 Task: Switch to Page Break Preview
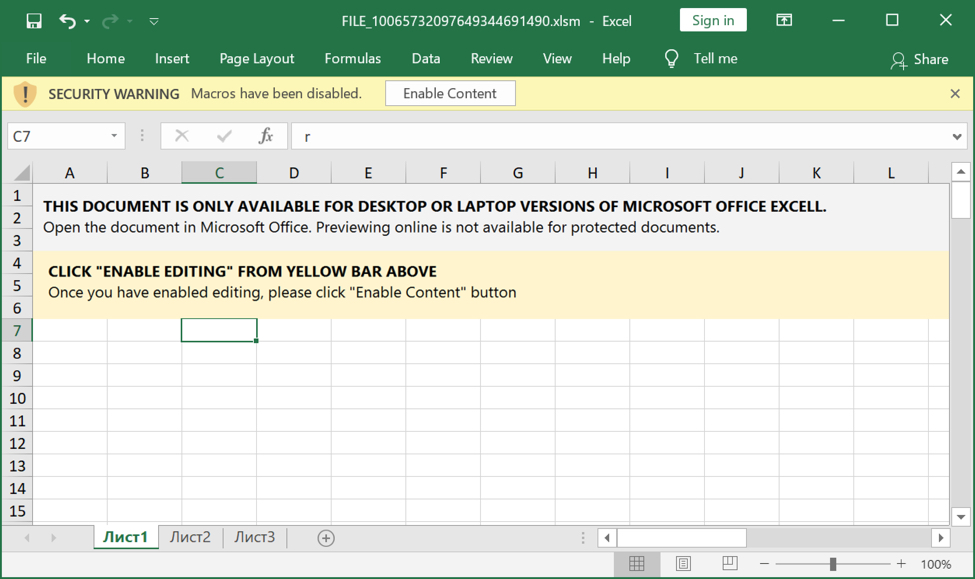click(730, 563)
